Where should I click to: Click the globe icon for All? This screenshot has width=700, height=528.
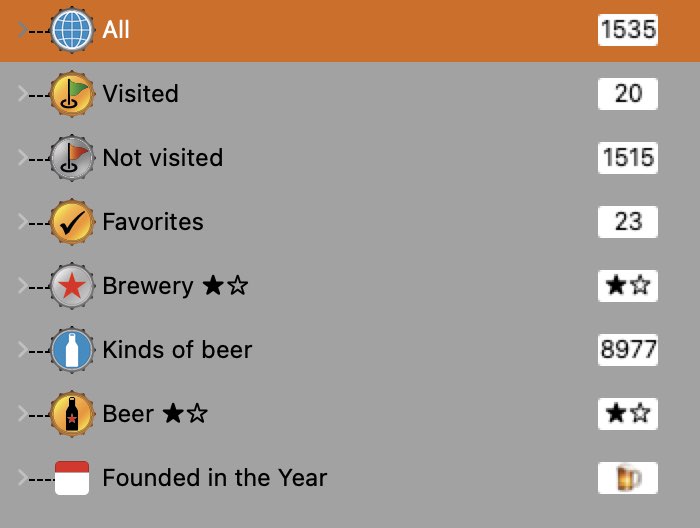[71, 30]
